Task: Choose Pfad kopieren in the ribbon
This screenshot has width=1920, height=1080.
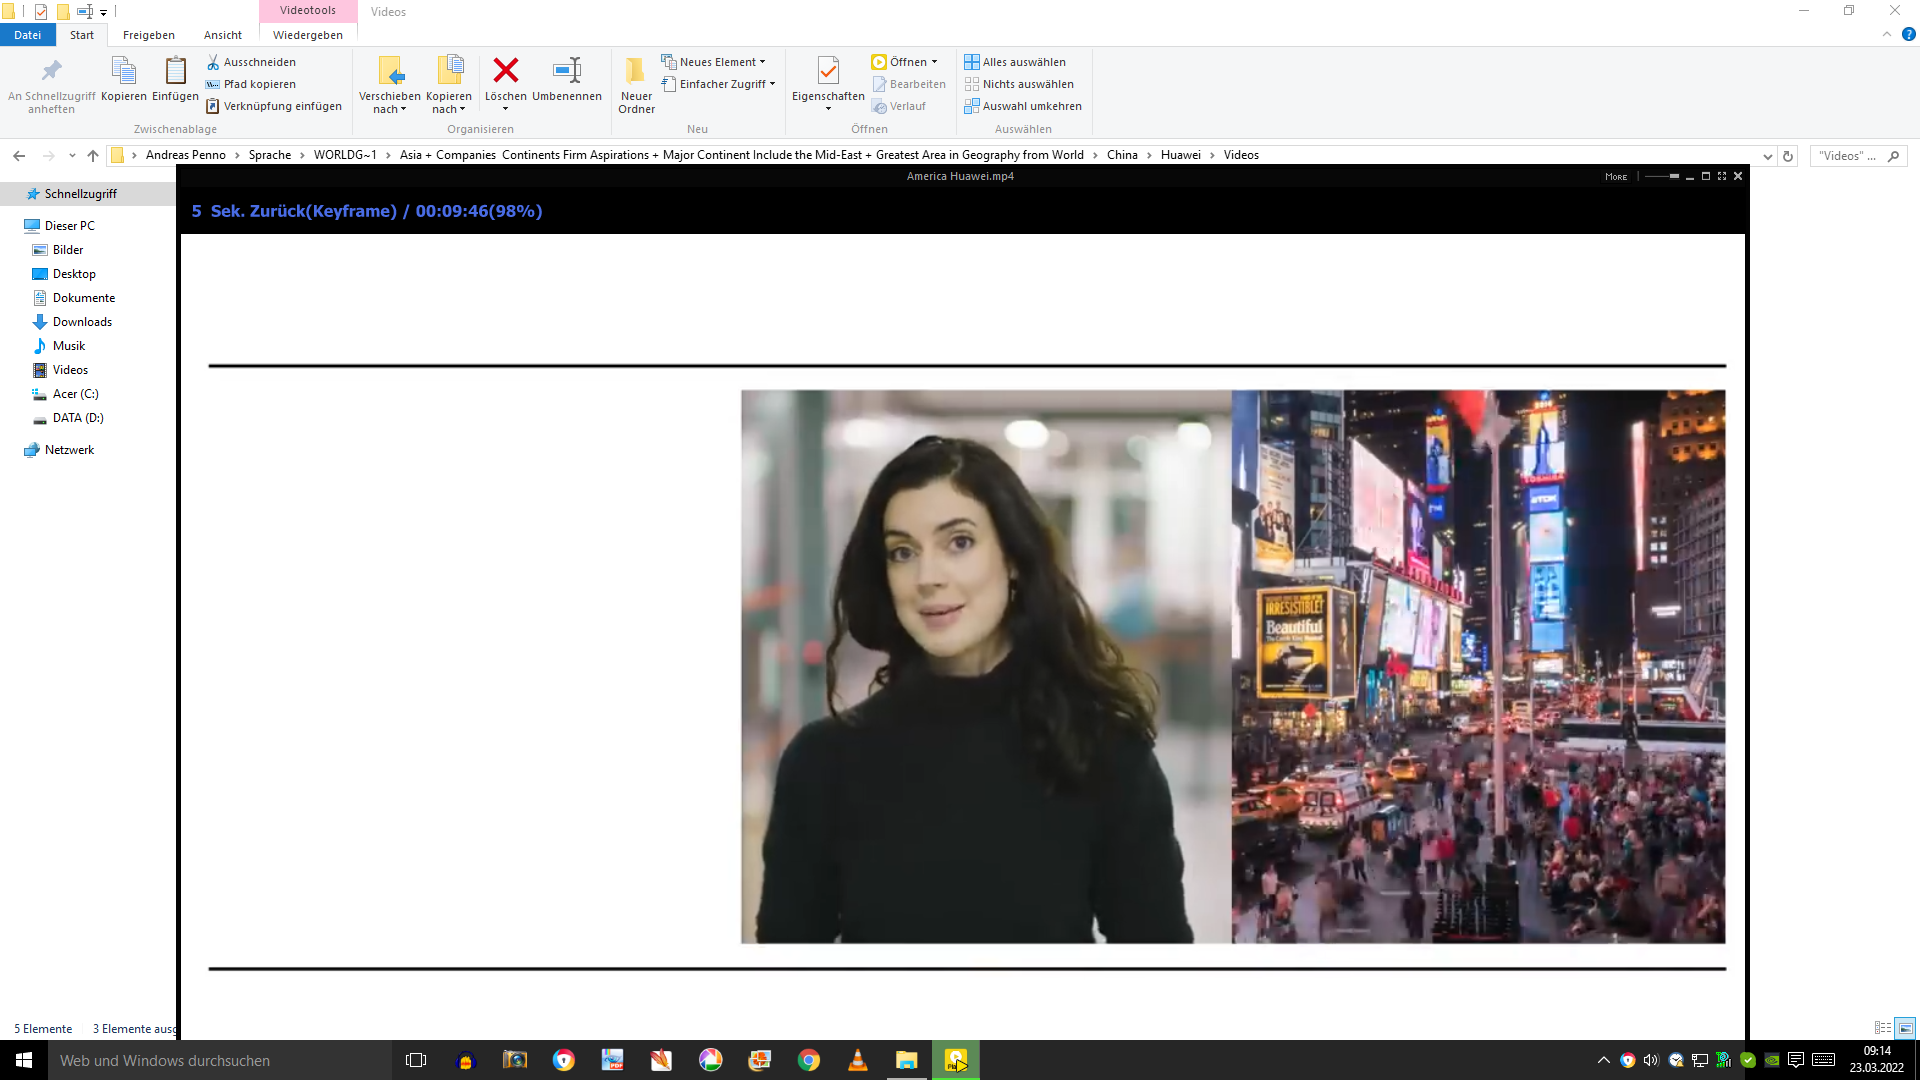Action: pyautogui.click(x=251, y=84)
